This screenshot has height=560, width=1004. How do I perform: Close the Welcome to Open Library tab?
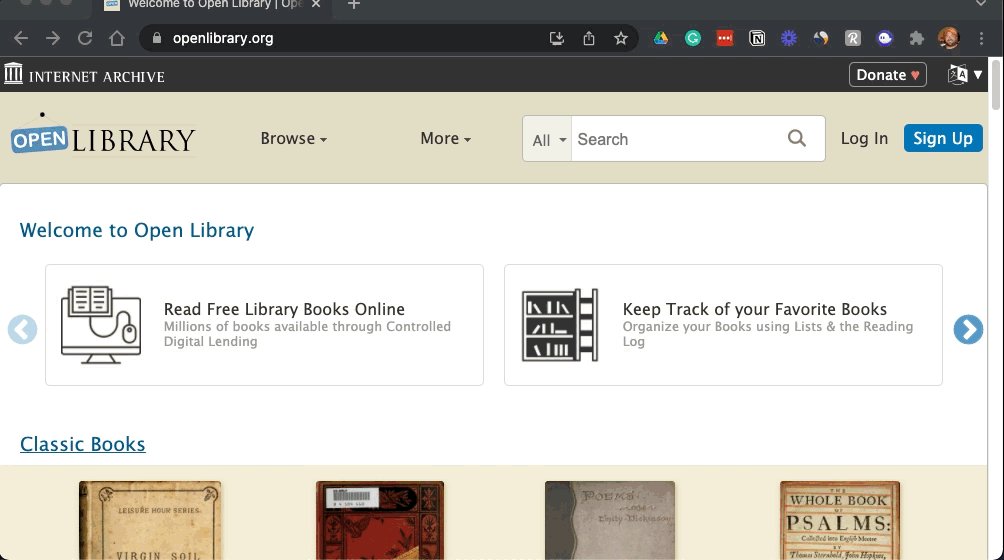(x=316, y=4)
